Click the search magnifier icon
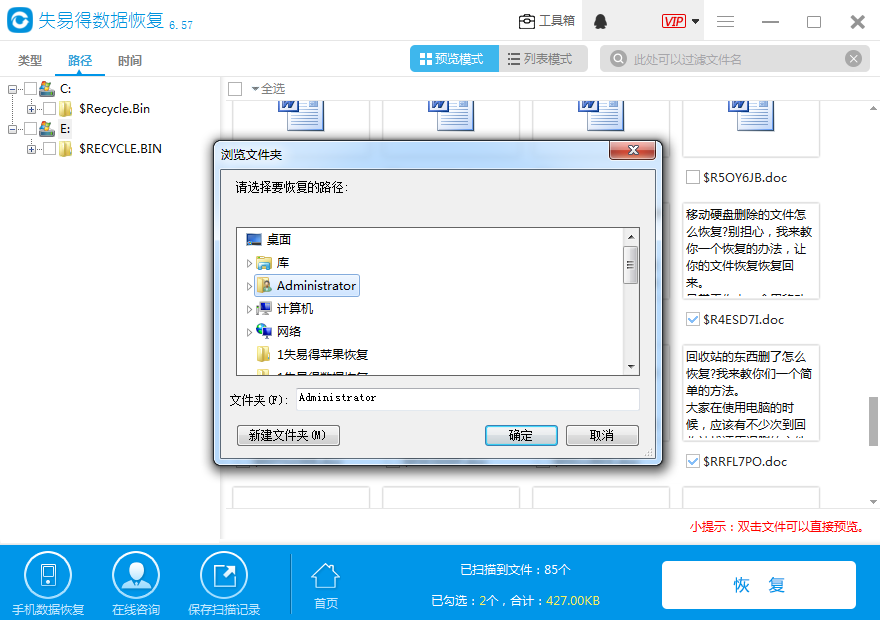The image size is (880, 620). coord(618,58)
